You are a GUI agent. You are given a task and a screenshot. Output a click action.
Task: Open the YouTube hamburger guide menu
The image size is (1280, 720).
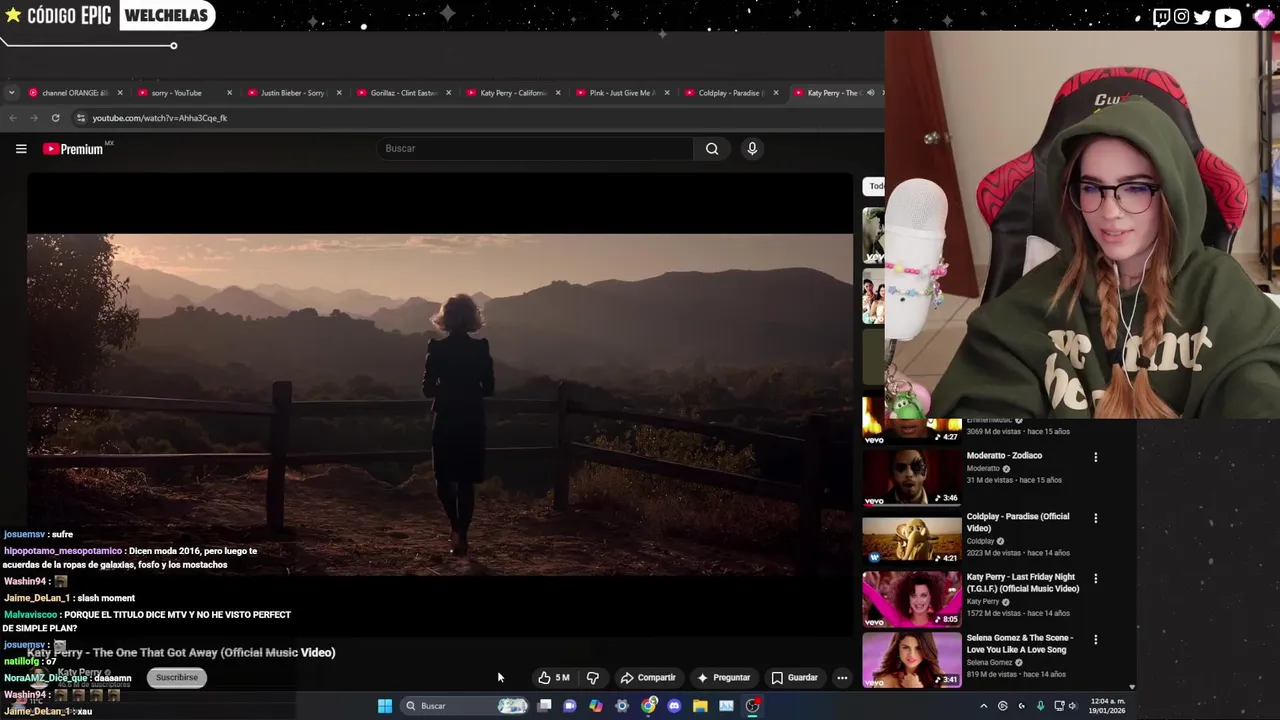[21, 149]
